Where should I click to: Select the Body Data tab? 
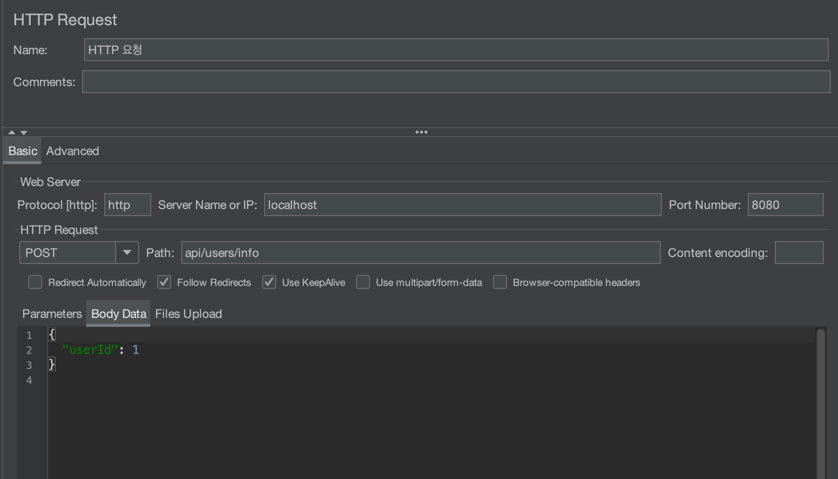118,314
